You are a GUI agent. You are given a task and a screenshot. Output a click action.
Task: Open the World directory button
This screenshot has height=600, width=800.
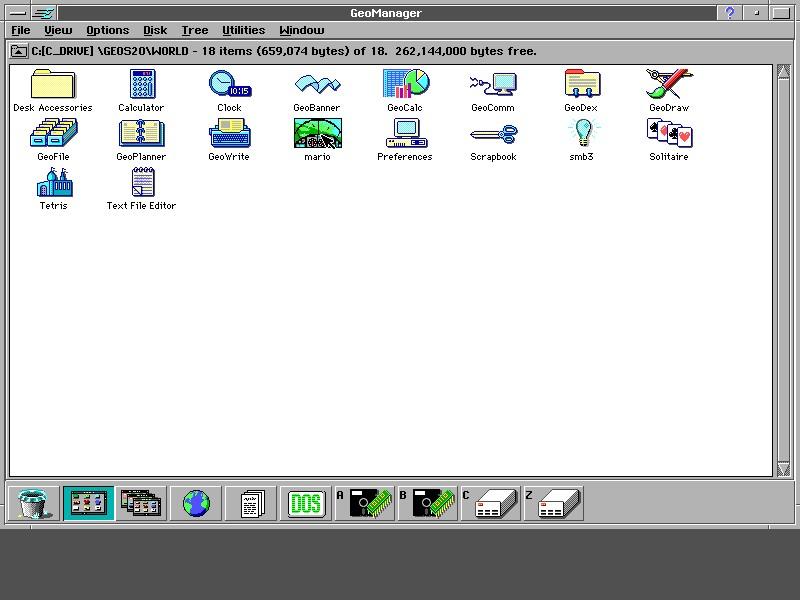[89, 504]
